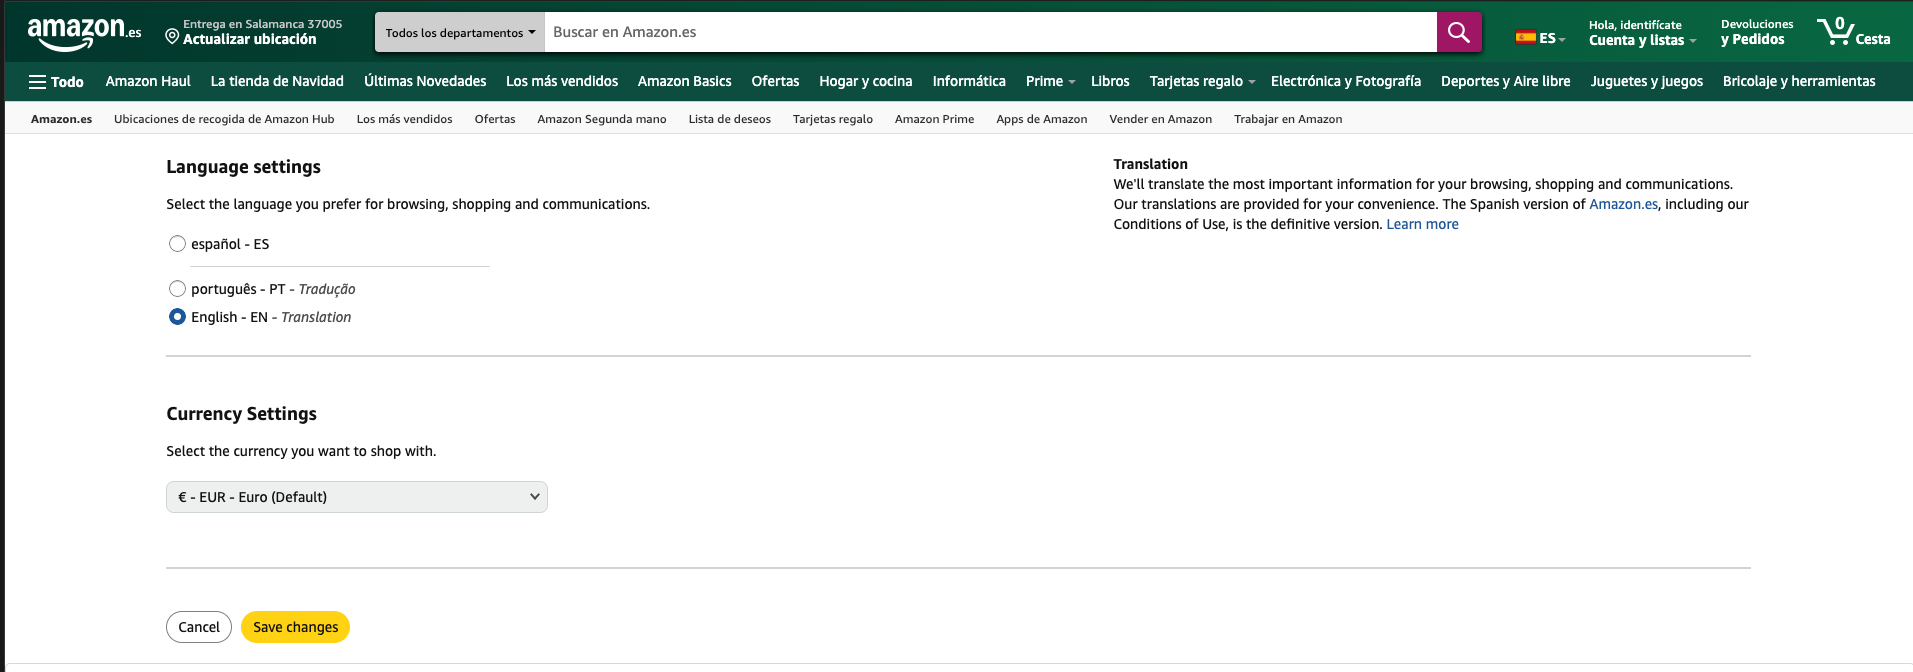
Task: Click the Amazon.es logo
Action: [x=84, y=32]
